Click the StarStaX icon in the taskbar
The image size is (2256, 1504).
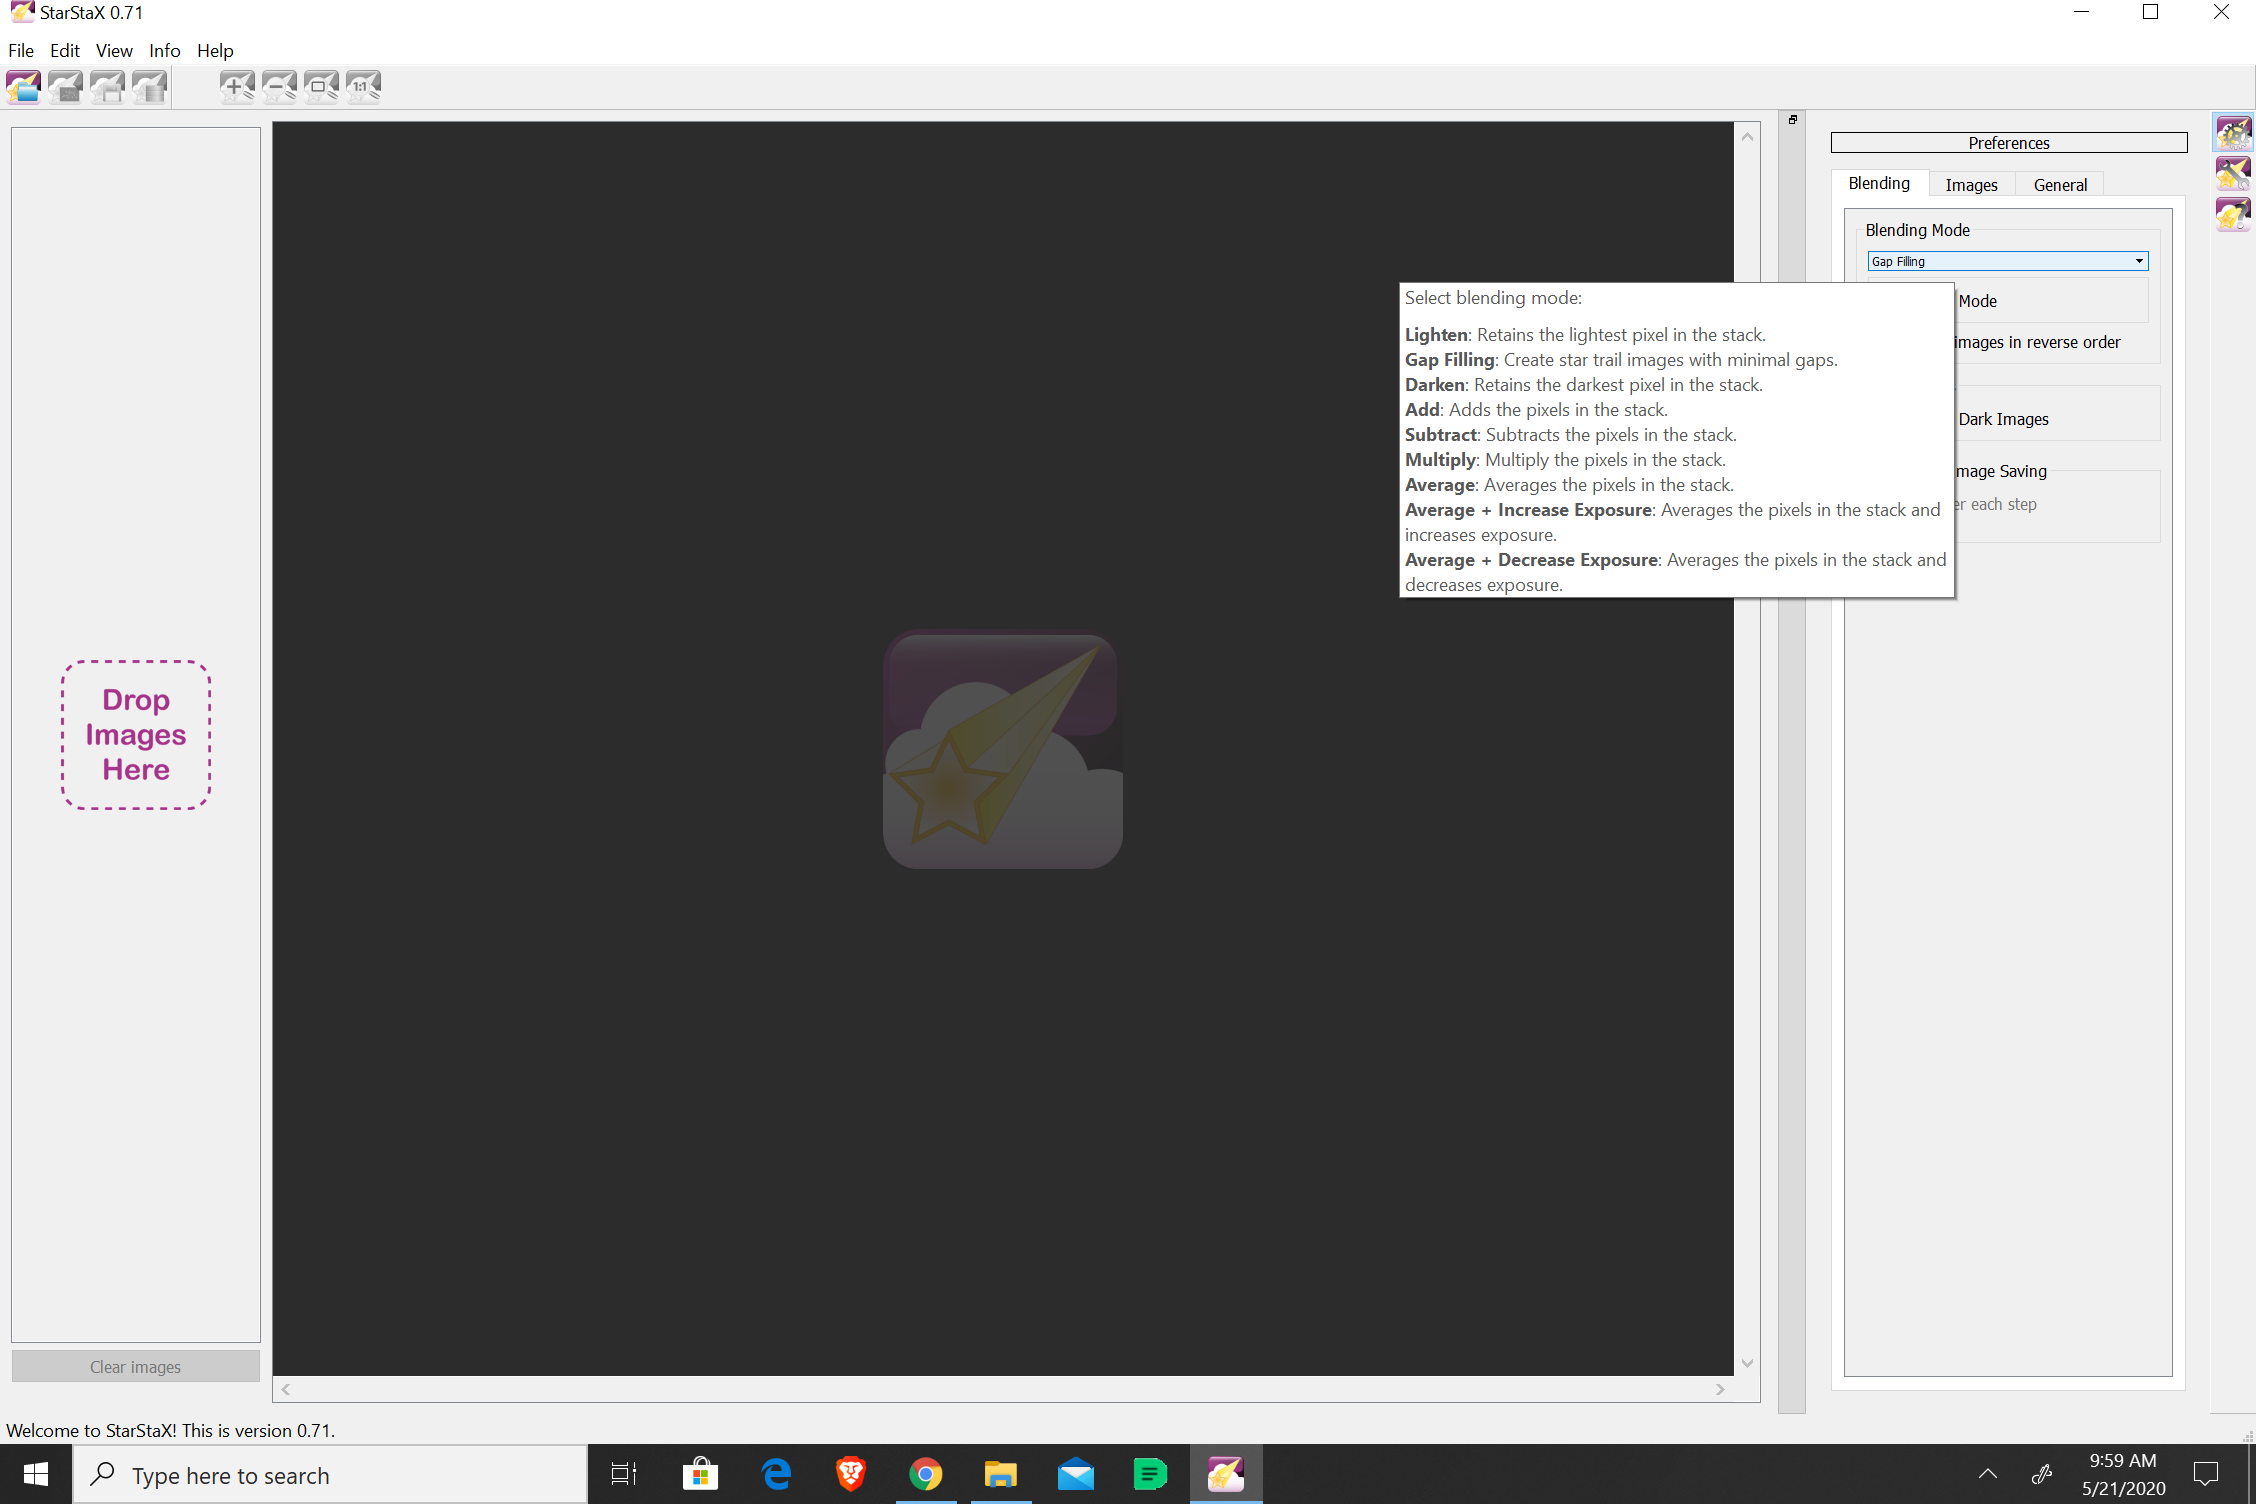(x=1226, y=1474)
